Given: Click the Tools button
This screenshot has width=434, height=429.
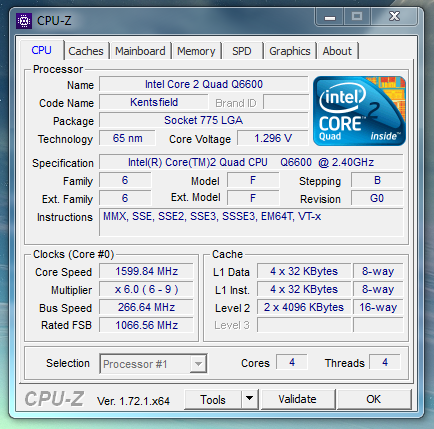Looking at the screenshot, I should click(x=213, y=399).
